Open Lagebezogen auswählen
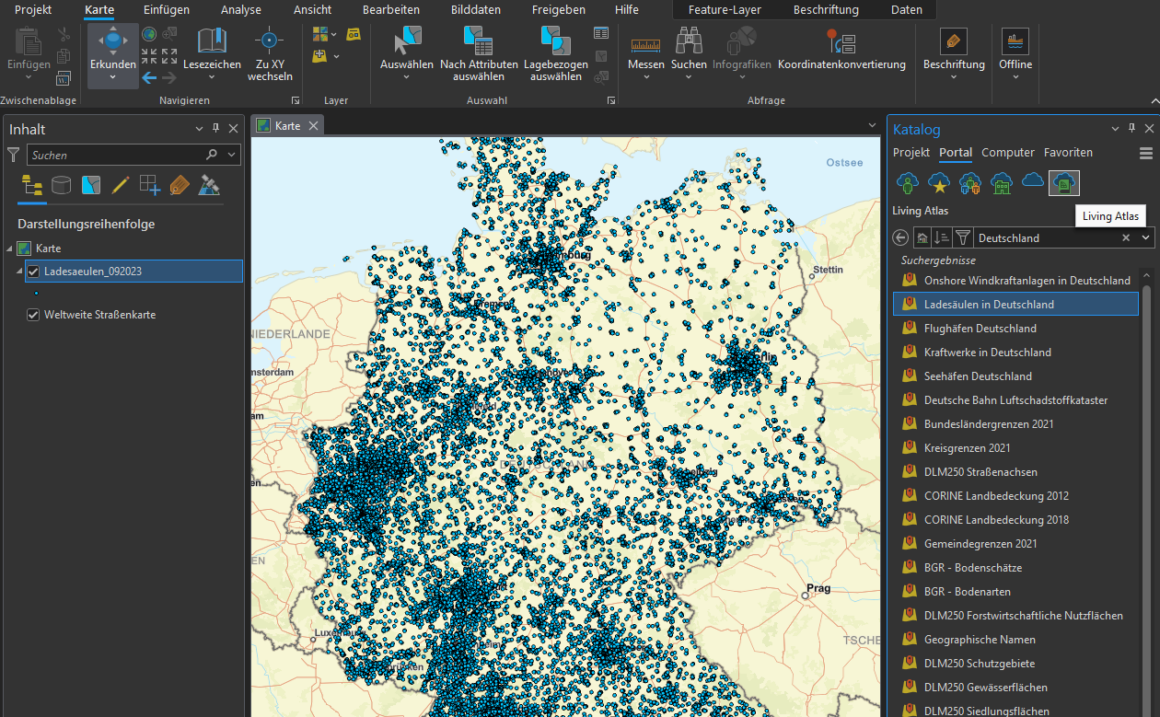Viewport: 1160px width, 717px height. (556, 53)
